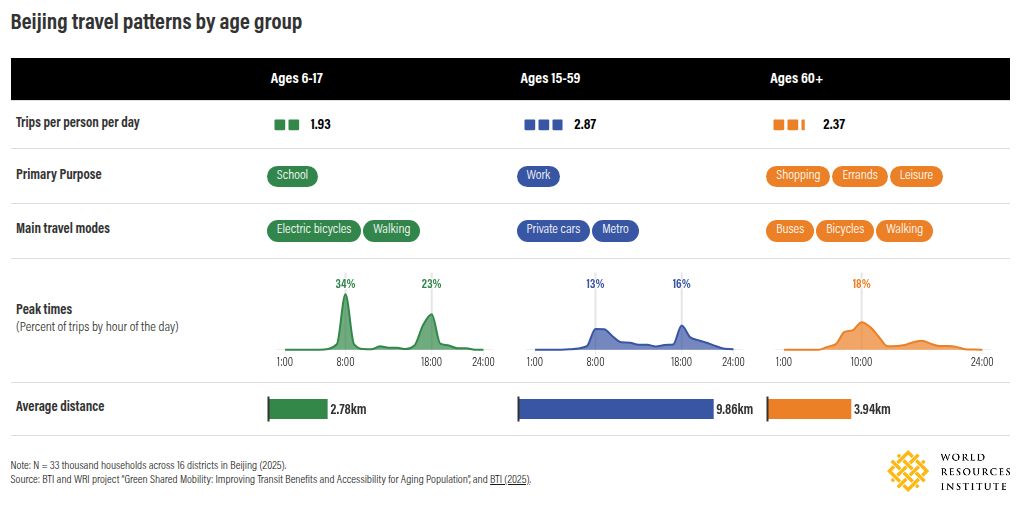Click the orange Walking mode tag

coord(904,230)
